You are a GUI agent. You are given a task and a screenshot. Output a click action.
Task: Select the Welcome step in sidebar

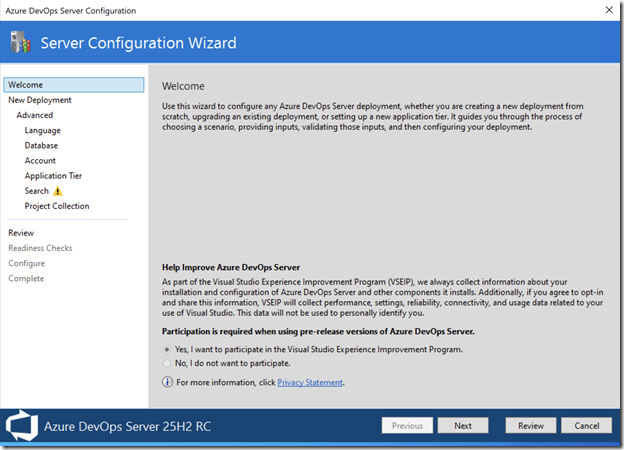(74, 85)
